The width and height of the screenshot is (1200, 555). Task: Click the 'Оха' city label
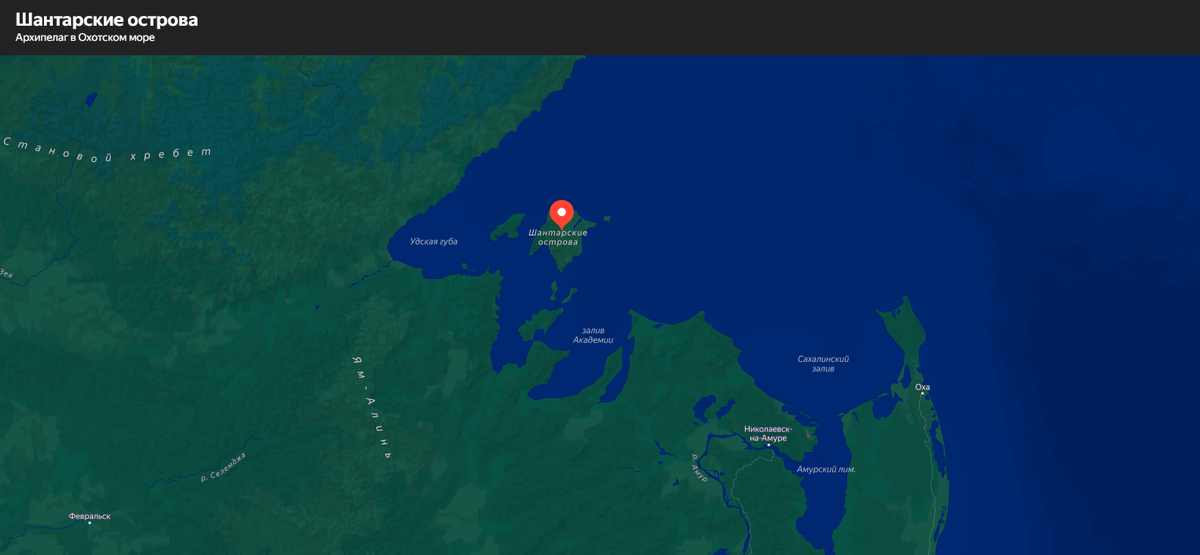(922, 387)
